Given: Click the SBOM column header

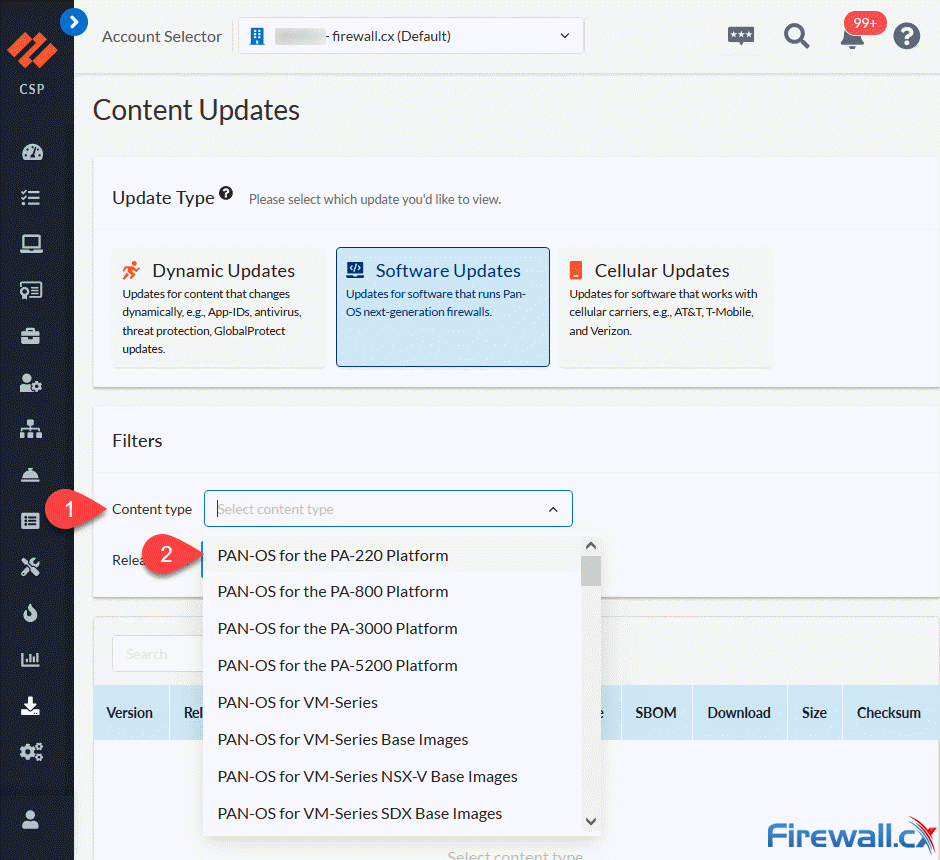Looking at the screenshot, I should [656, 713].
